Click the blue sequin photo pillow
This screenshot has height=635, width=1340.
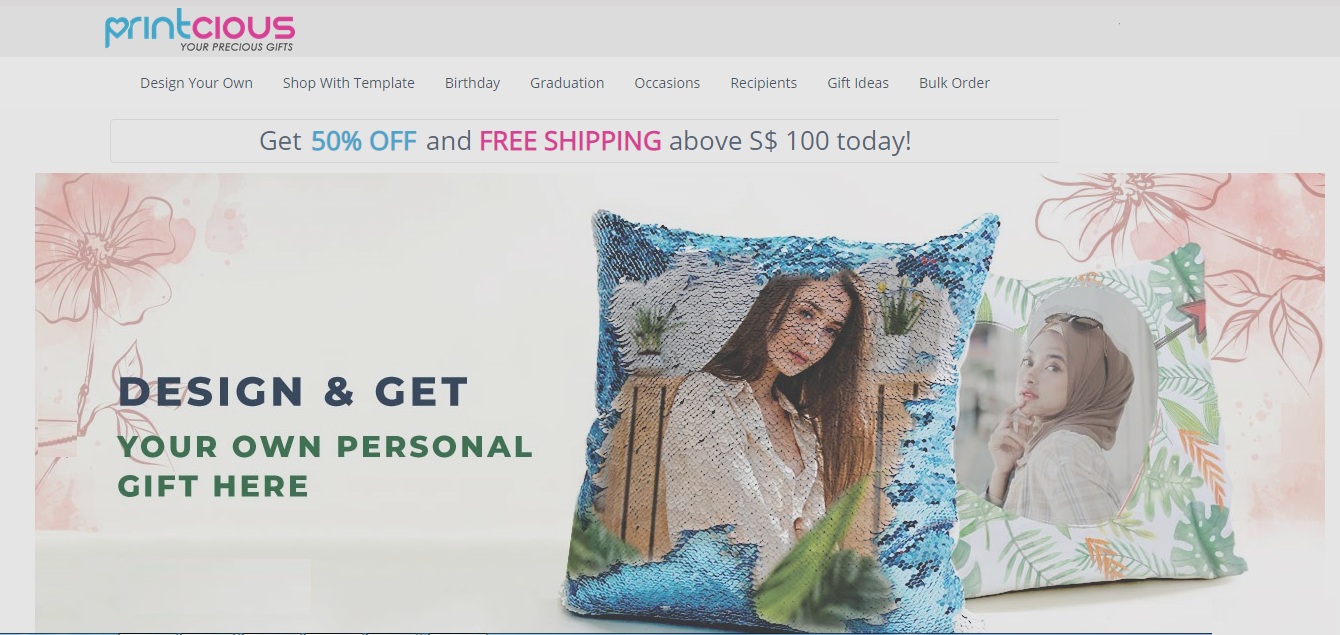tap(780, 420)
